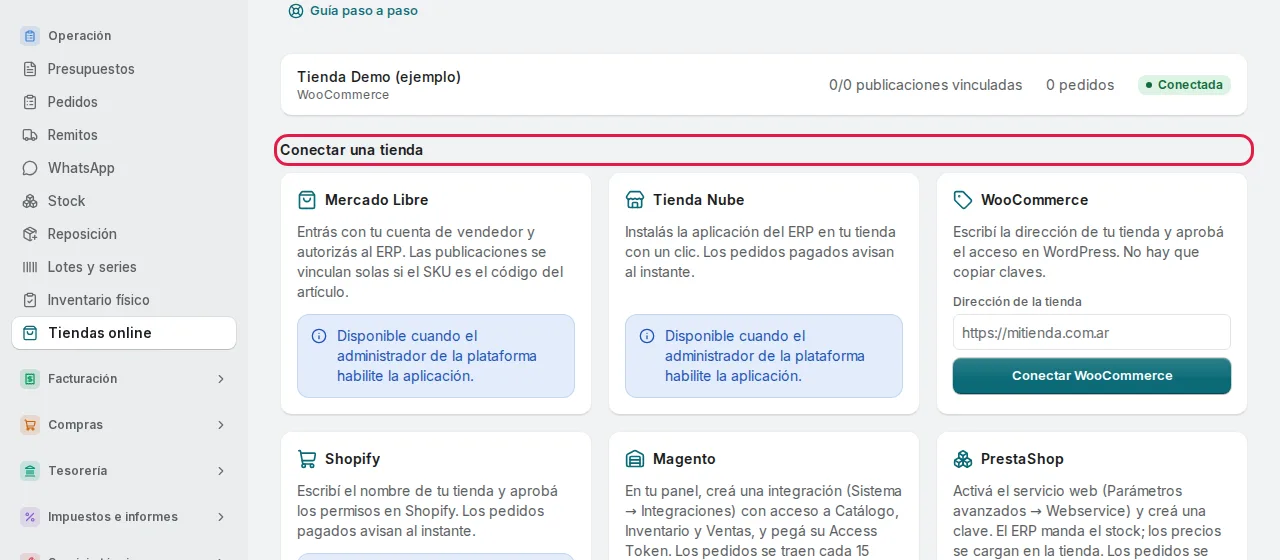Click the Tienda Nube availability notice text
Screen dimensions: 1280x560
click(765, 356)
